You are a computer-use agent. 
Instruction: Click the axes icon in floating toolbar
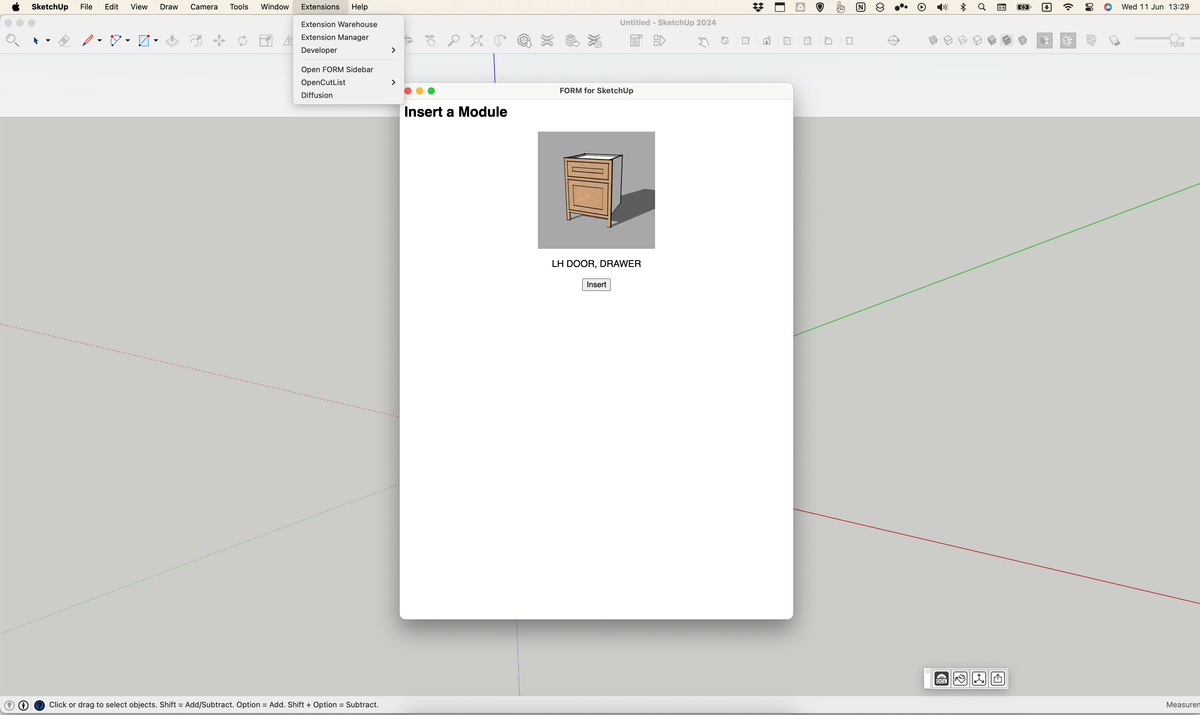coord(979,679)
